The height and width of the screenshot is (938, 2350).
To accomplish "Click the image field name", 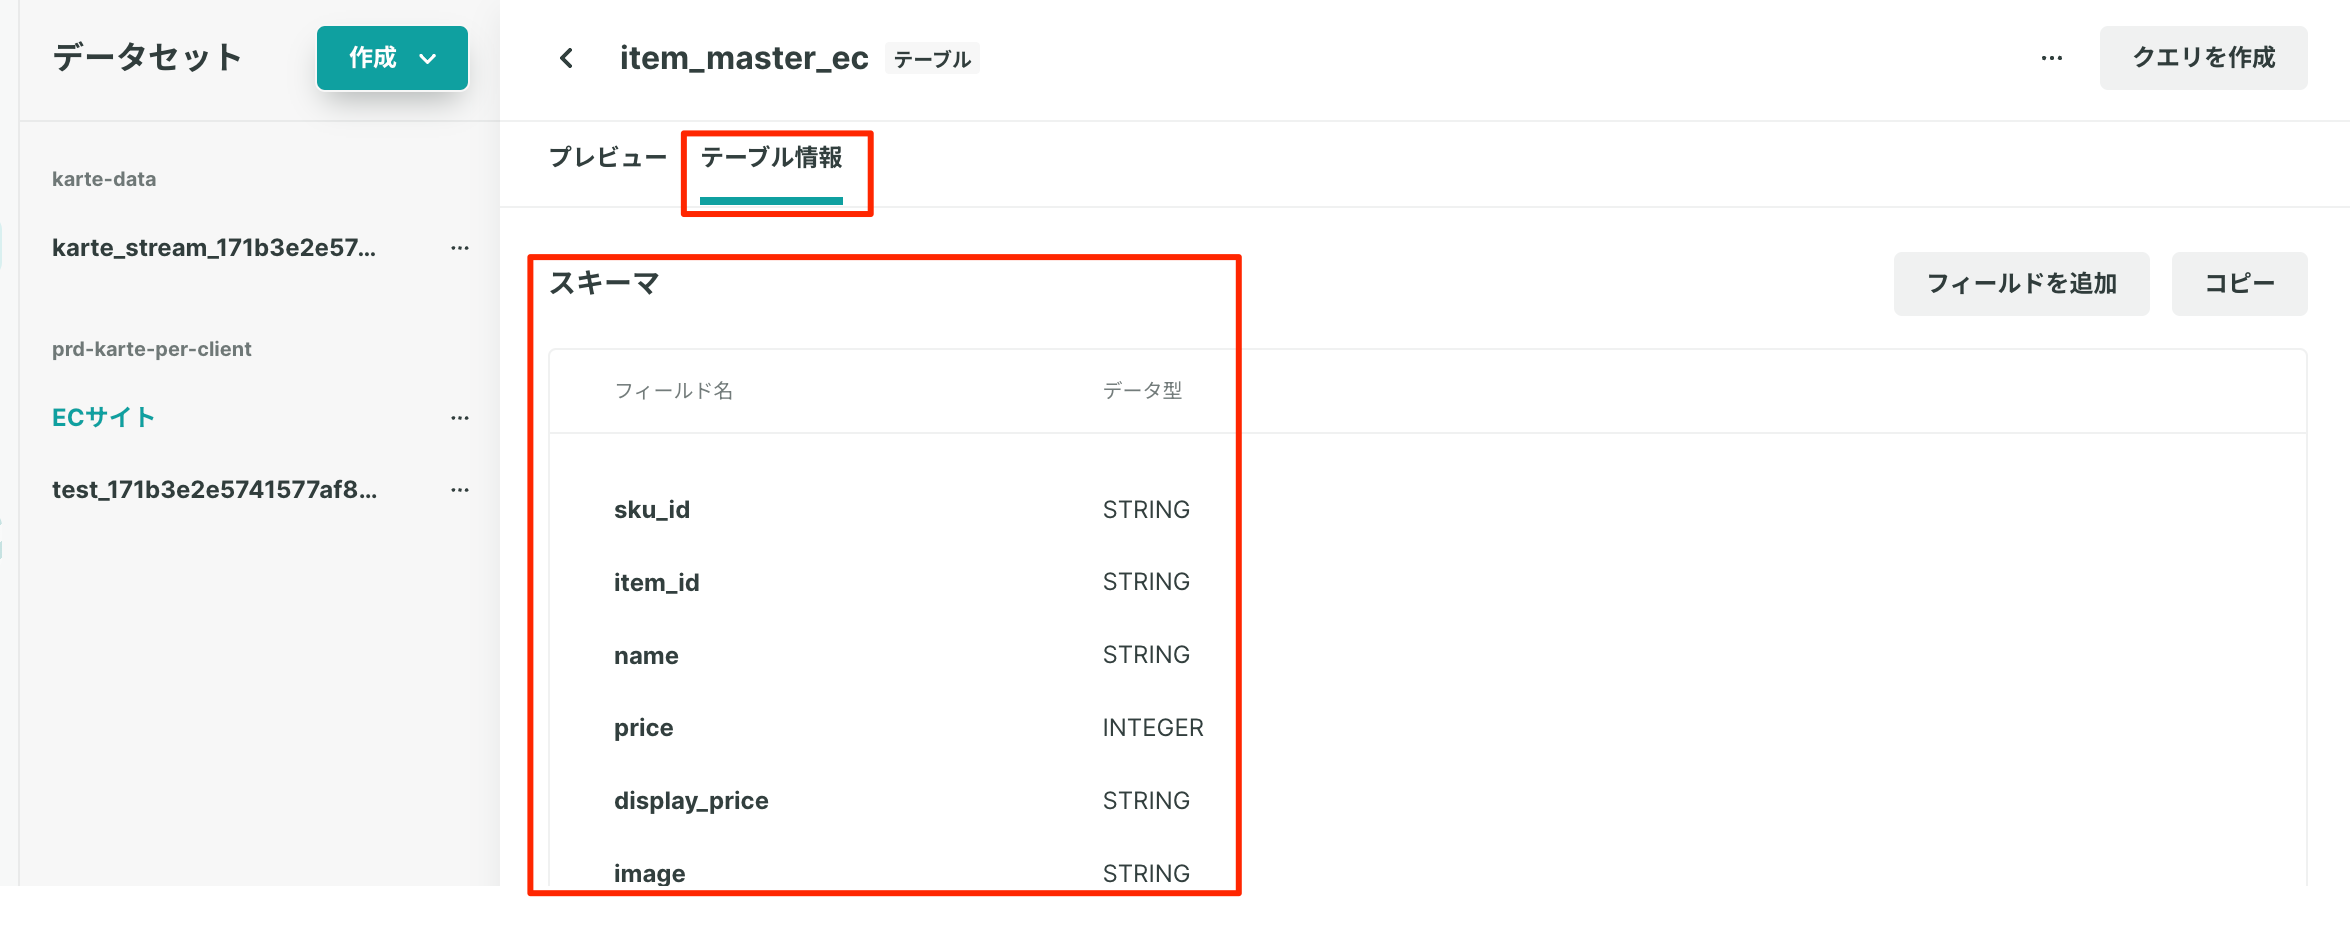I will point(649,874).
